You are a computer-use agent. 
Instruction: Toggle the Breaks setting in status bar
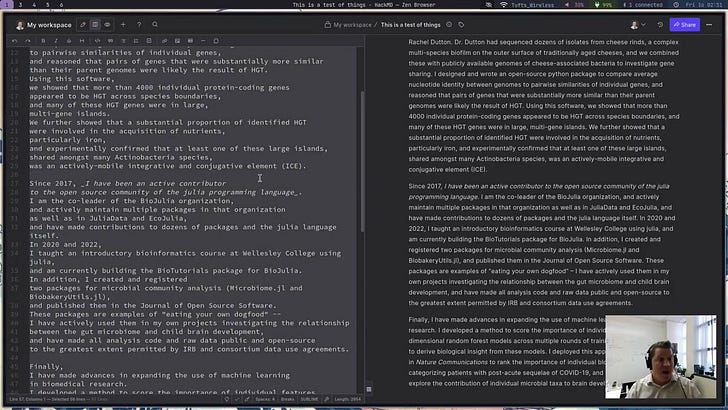287,399
